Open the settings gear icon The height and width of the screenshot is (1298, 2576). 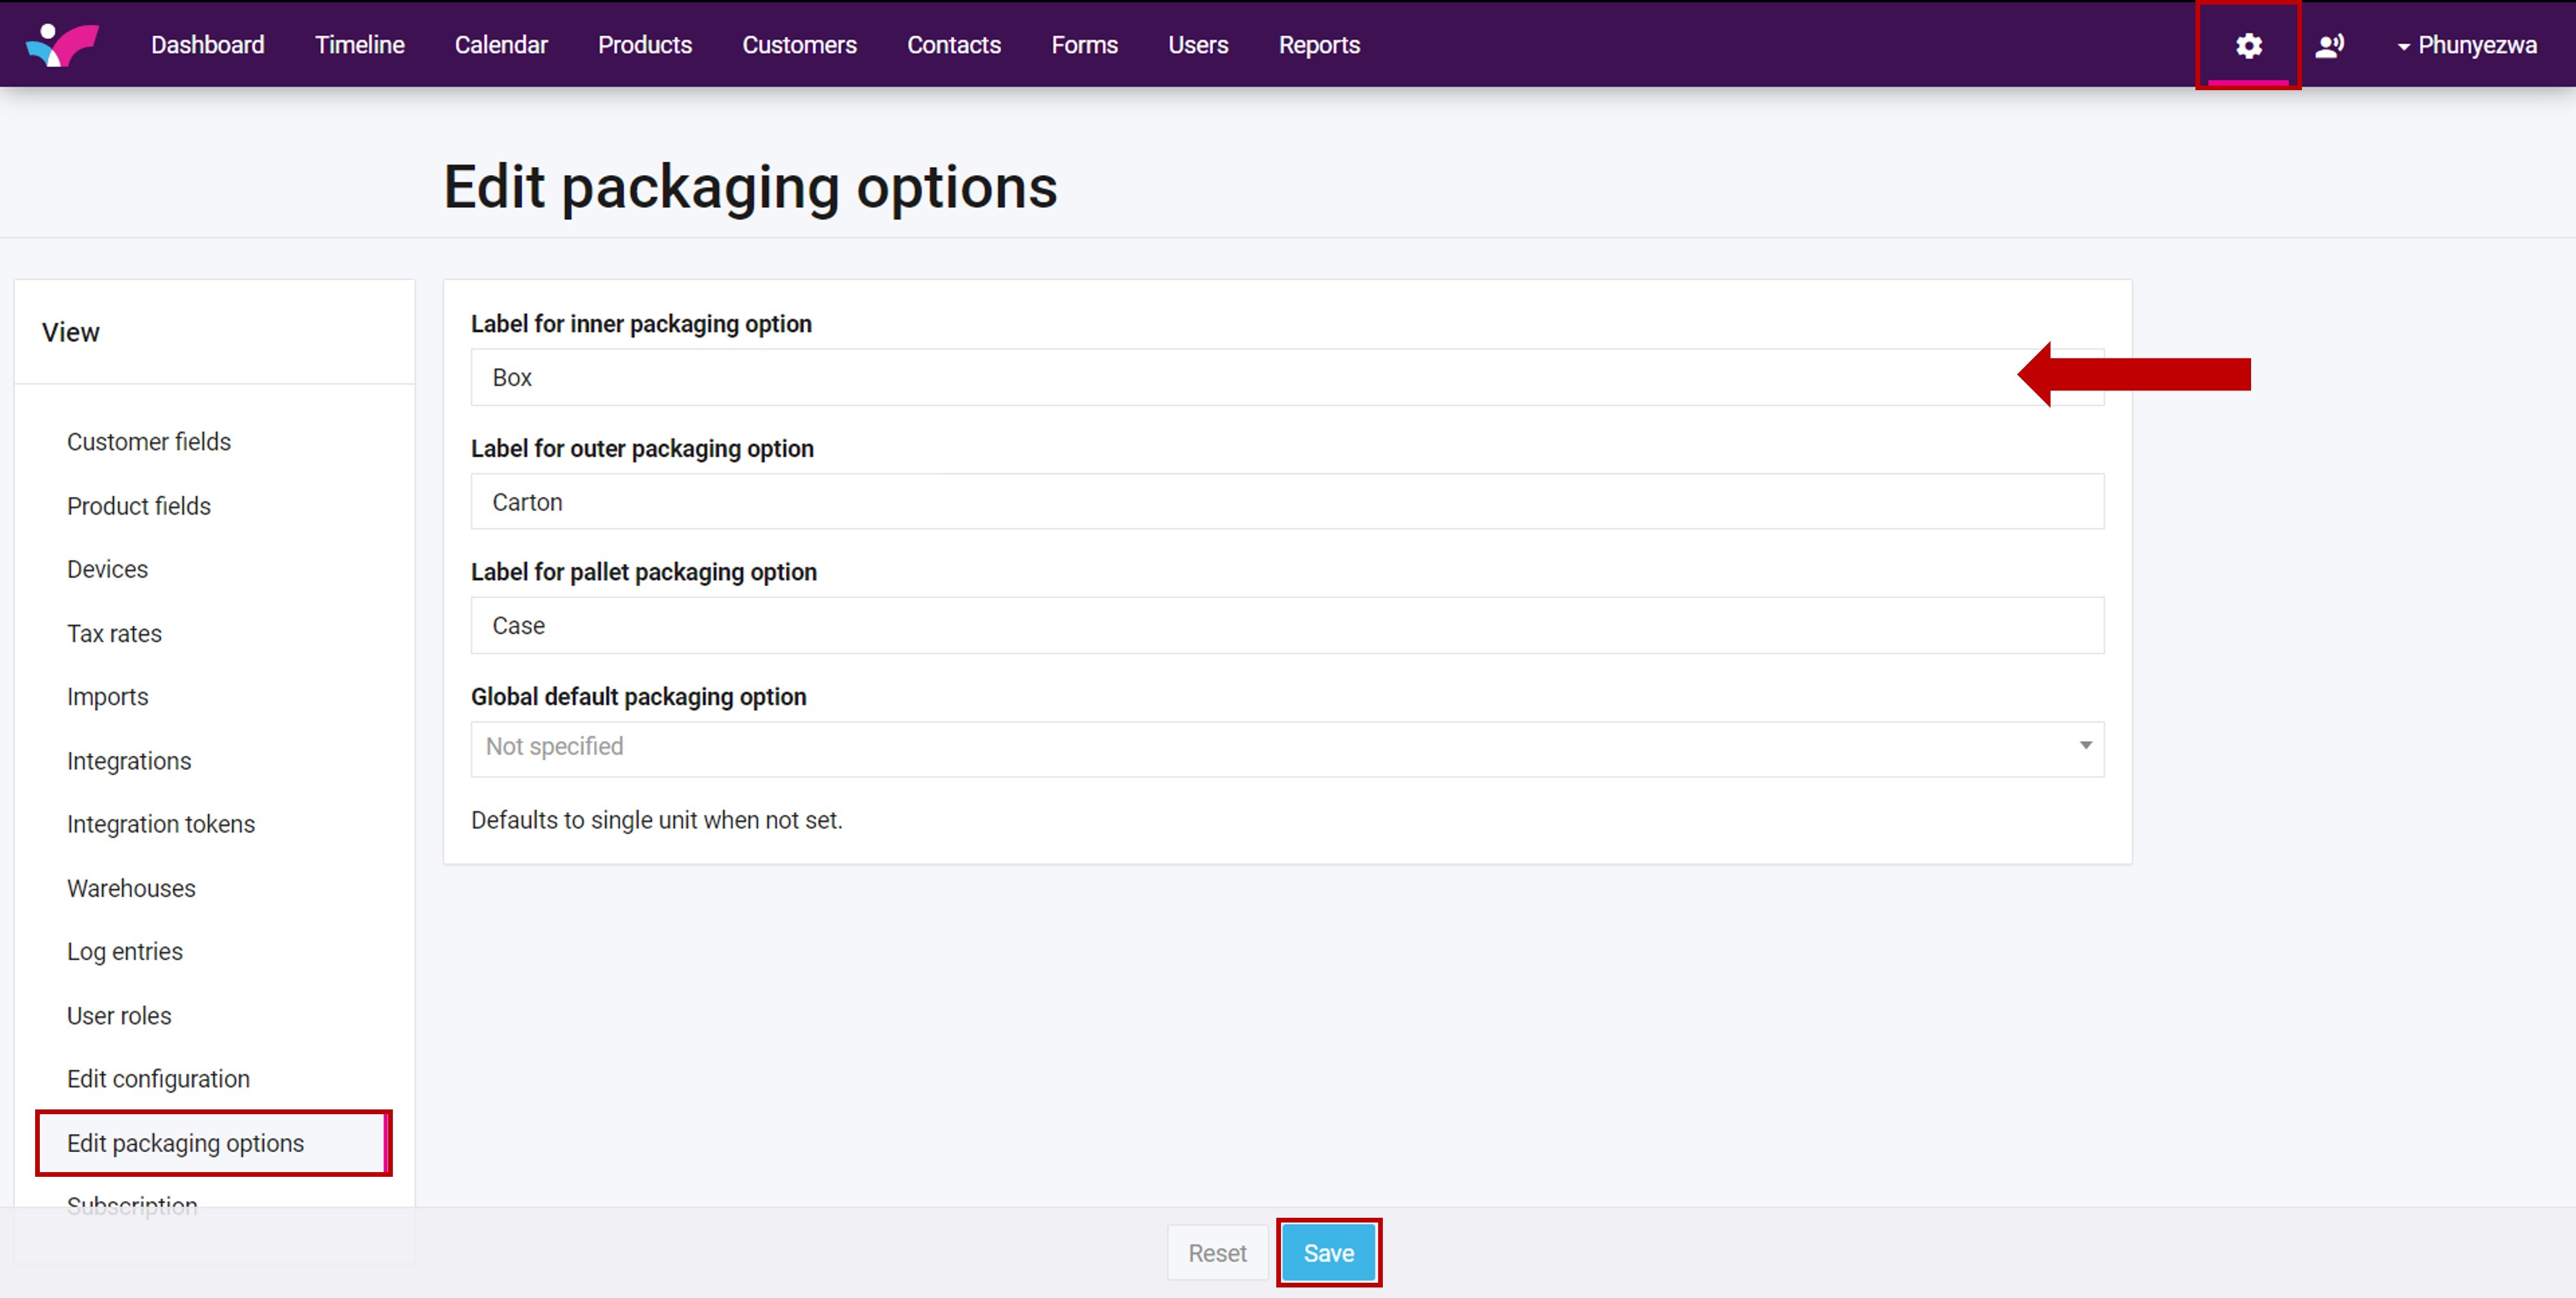pyautogui.click(x=2248, y=46)
